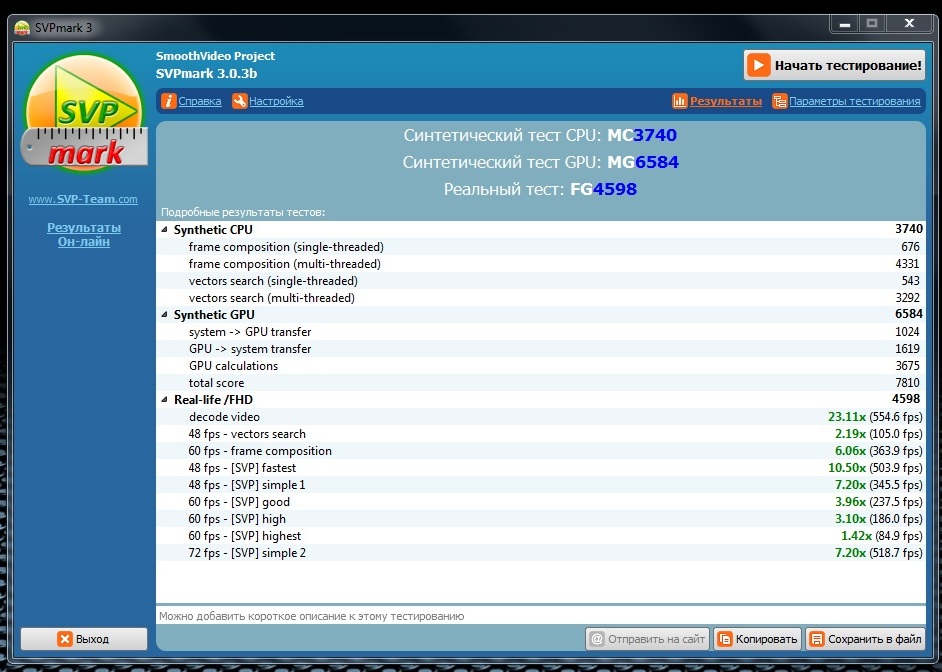Select 48 fps - [SVP] simple 1 row
942x672 pixels.
tap(541, 485)
